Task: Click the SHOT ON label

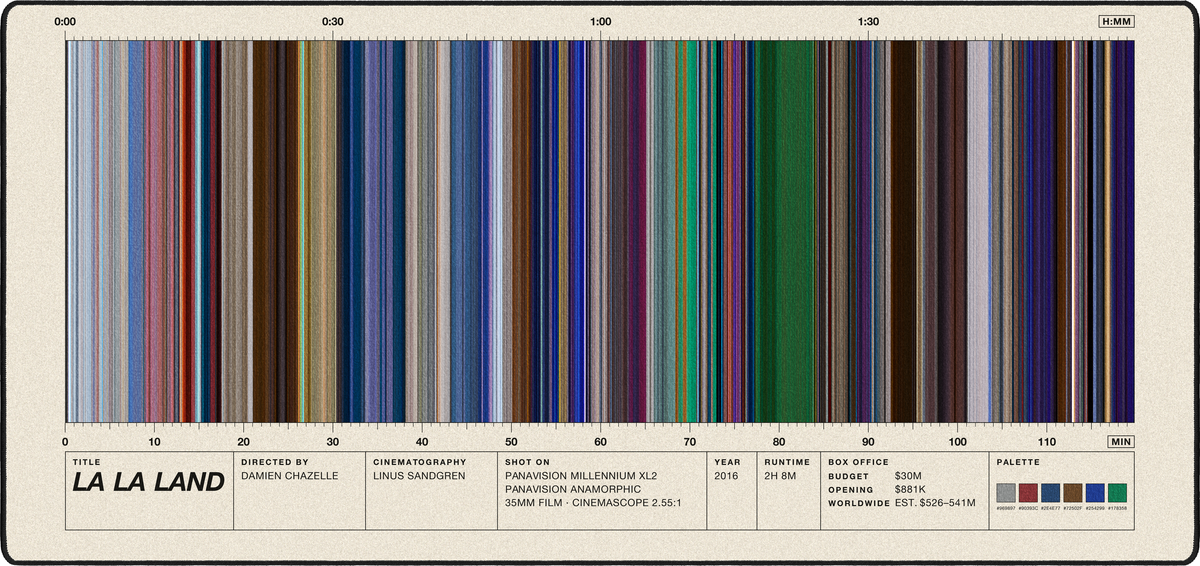Action: [x=528, y=462]
